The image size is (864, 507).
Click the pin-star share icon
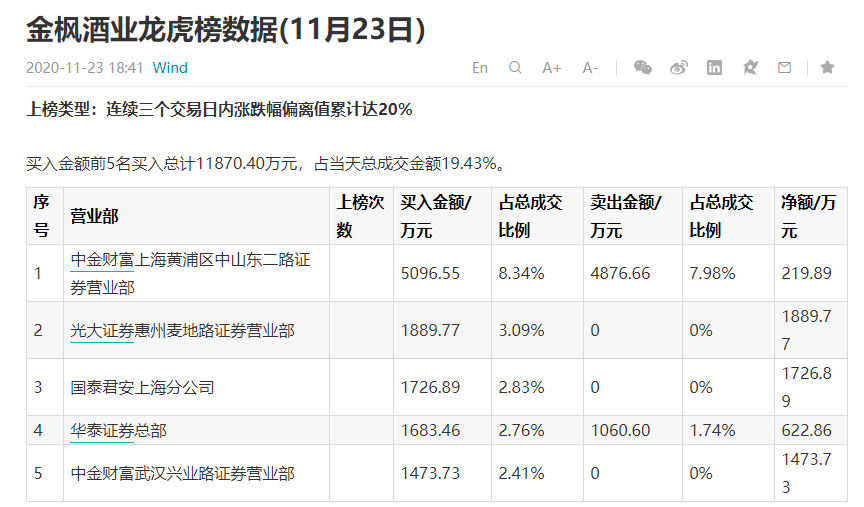tap(750, 68)
